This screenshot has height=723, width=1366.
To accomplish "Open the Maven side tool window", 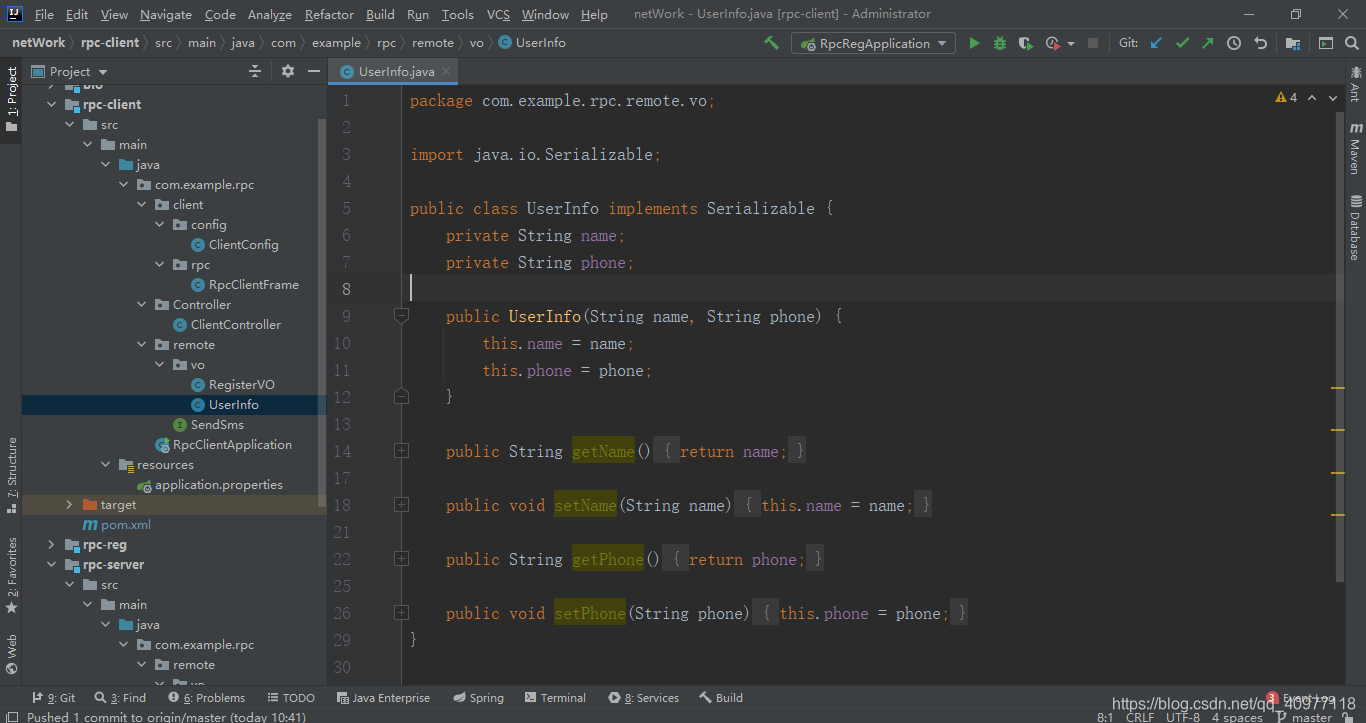I will tap(1355, 150).
